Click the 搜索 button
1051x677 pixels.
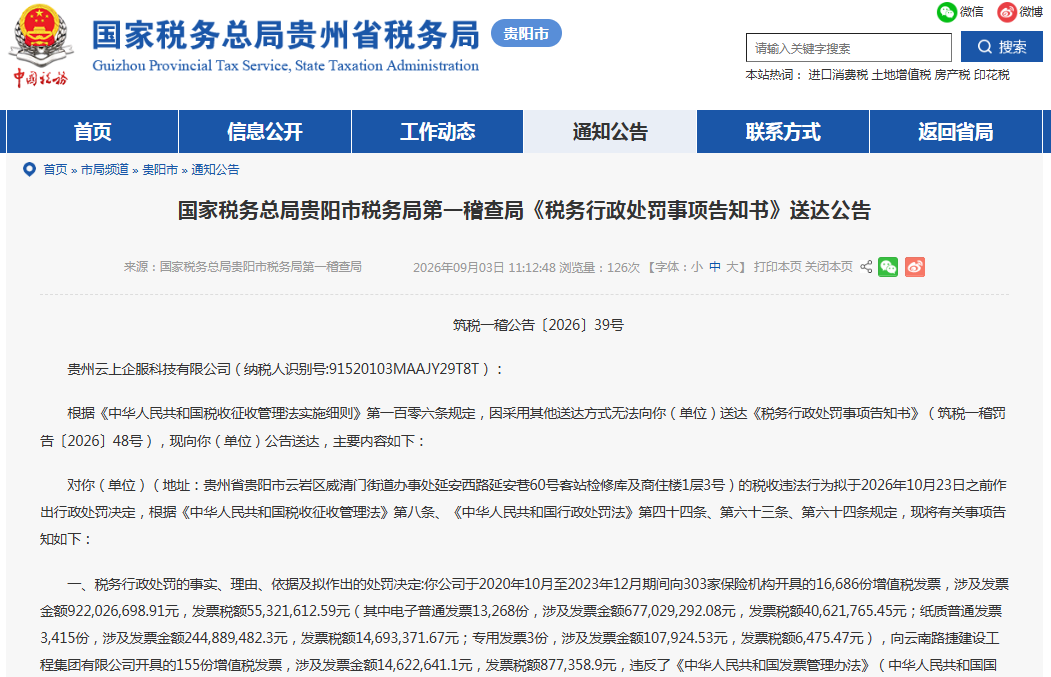pyautogui.click(x=1001, y=47)
